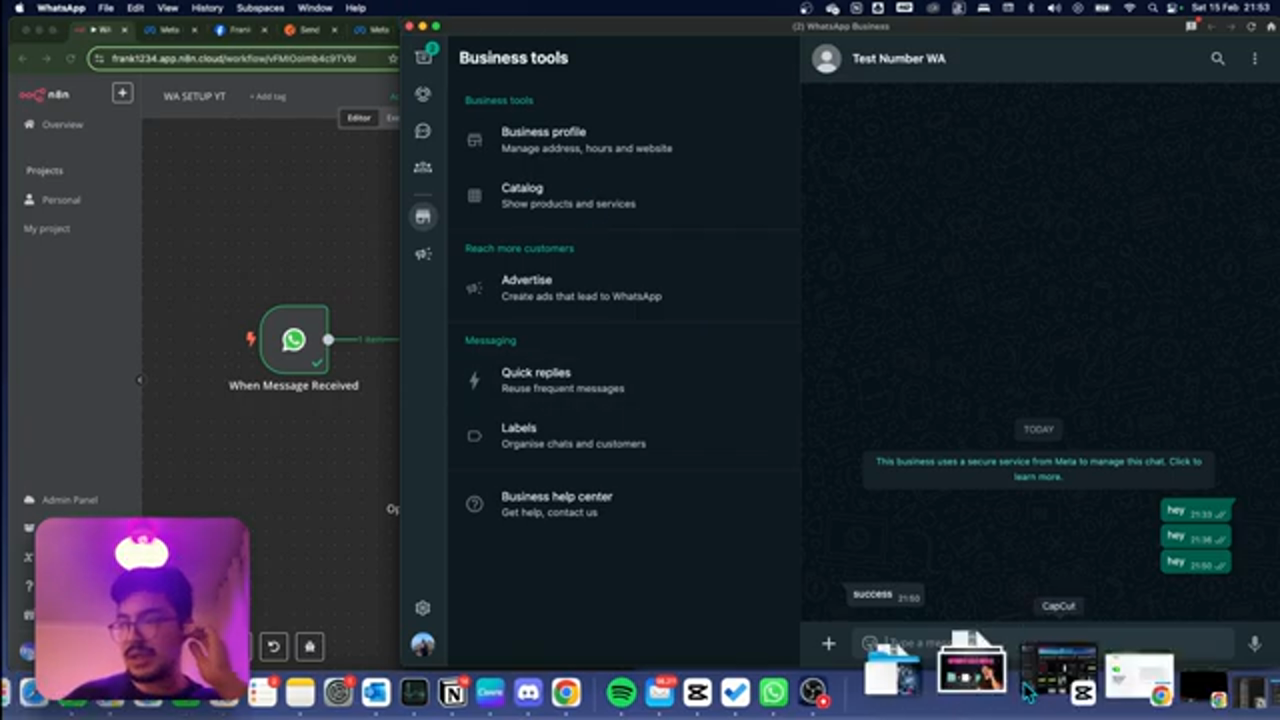1280x720 pixels.
Task: Click the reload icon in WhatsApp title bar
Action: [1250, 27]
